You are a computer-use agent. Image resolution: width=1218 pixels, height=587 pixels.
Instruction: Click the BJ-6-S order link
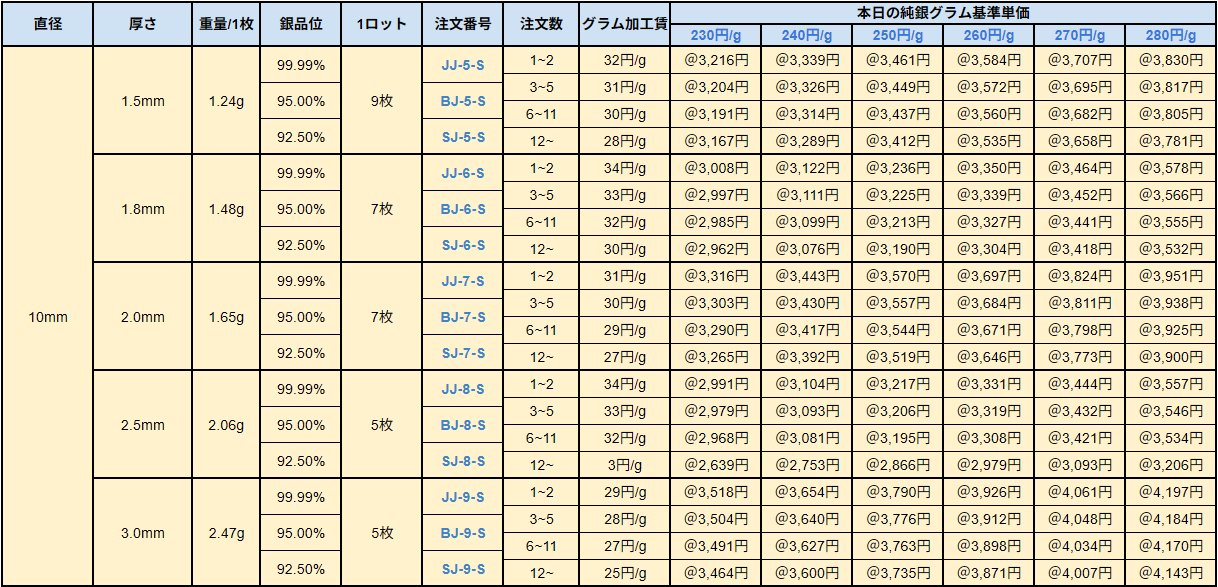tap(463, 209)
